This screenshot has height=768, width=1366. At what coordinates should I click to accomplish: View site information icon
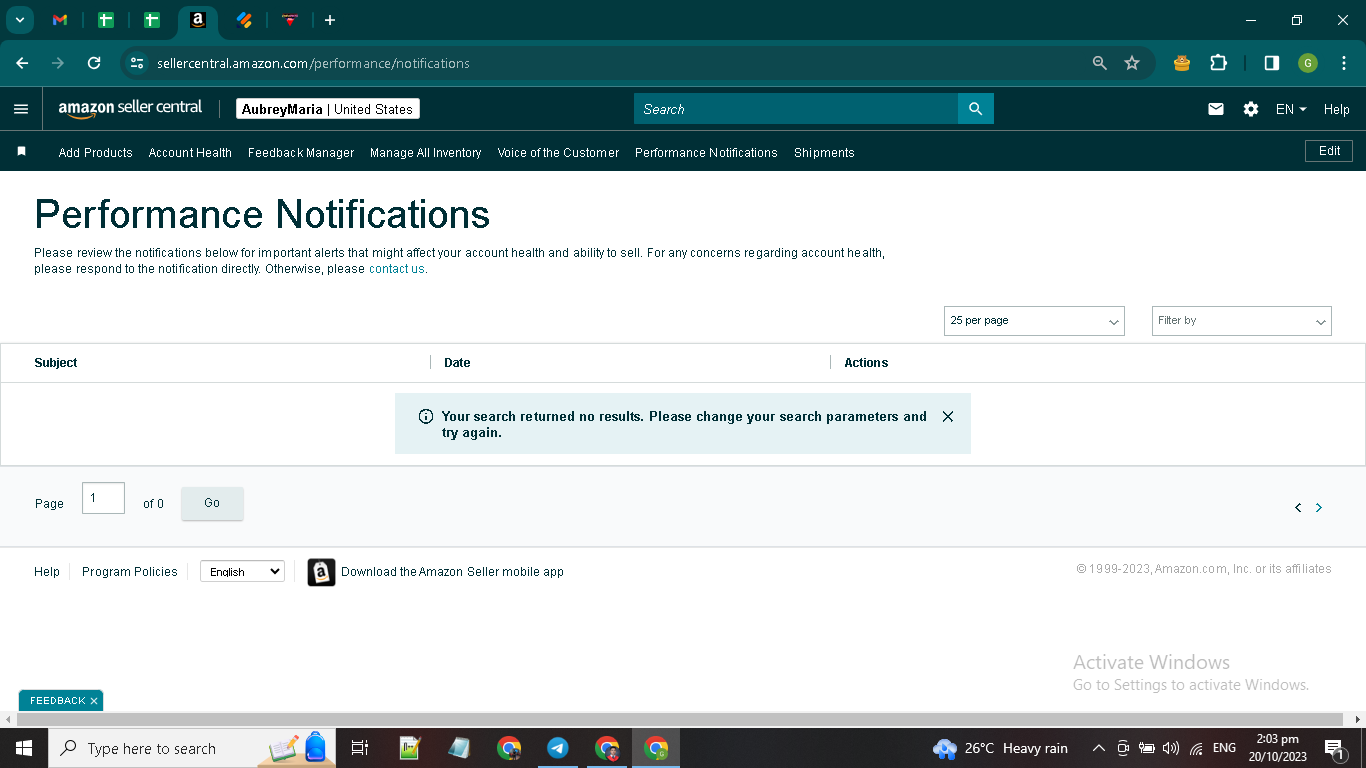pos(137,63)
